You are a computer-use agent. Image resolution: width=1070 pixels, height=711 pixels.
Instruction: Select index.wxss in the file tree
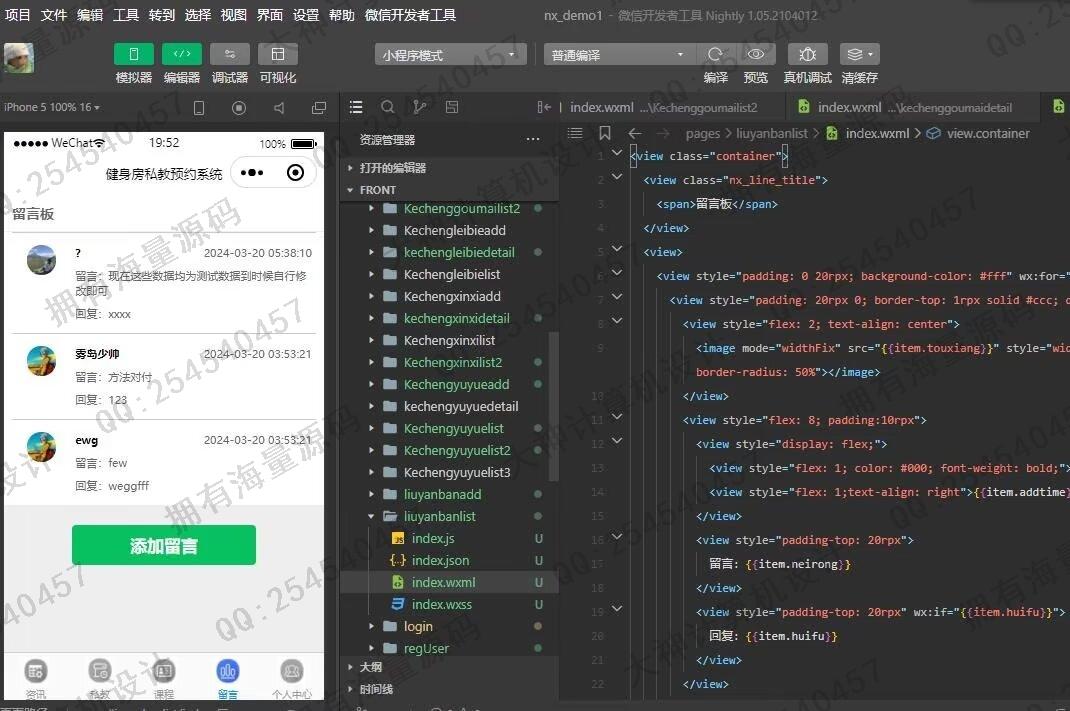[441, 605]
